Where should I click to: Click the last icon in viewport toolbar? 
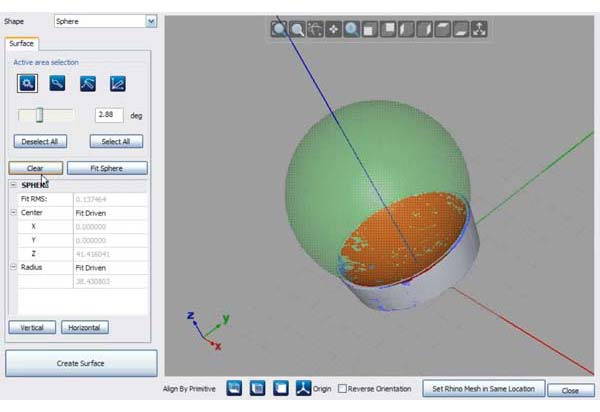click(479, 29)
